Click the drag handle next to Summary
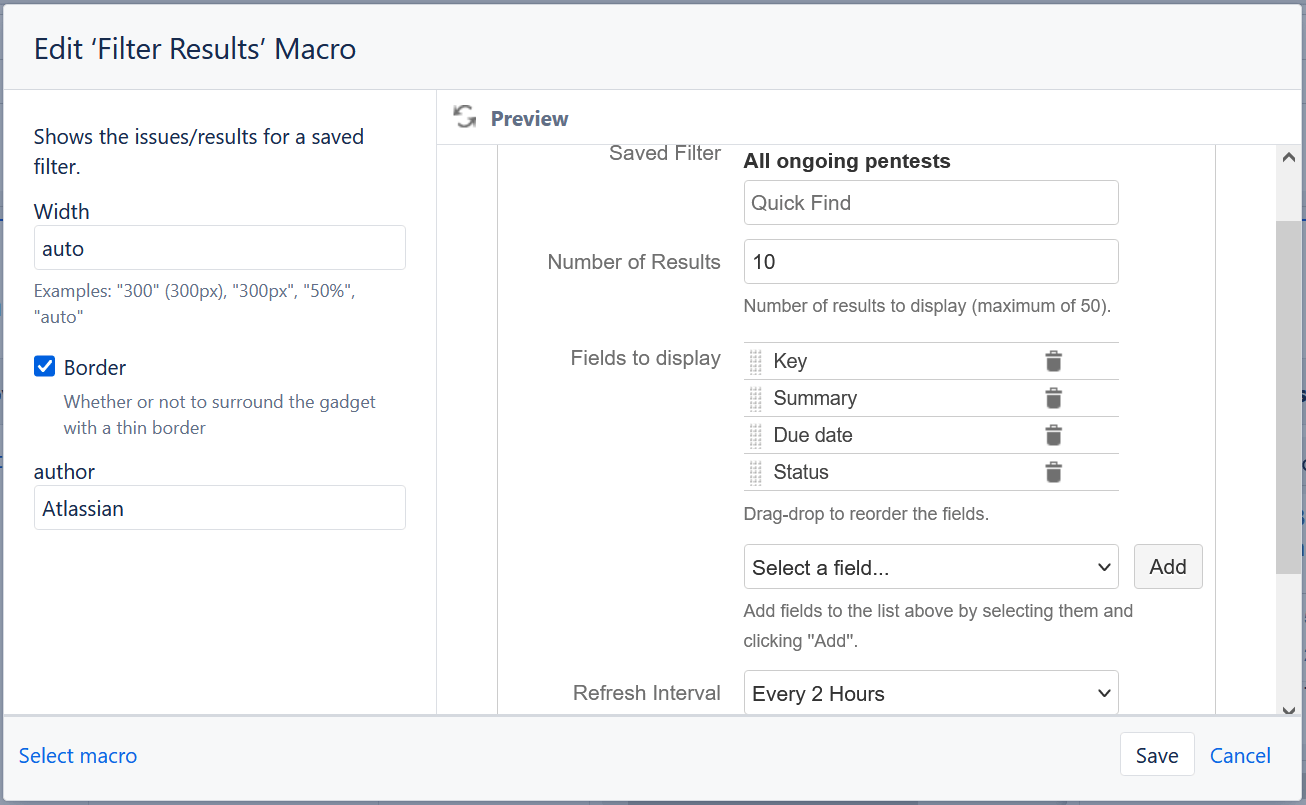This screenshot has height=805, width=1306. point(755,398)
